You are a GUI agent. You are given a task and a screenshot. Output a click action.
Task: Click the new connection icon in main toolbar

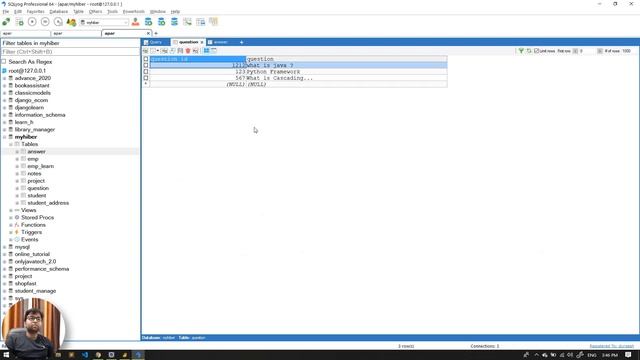click(6, 22)
